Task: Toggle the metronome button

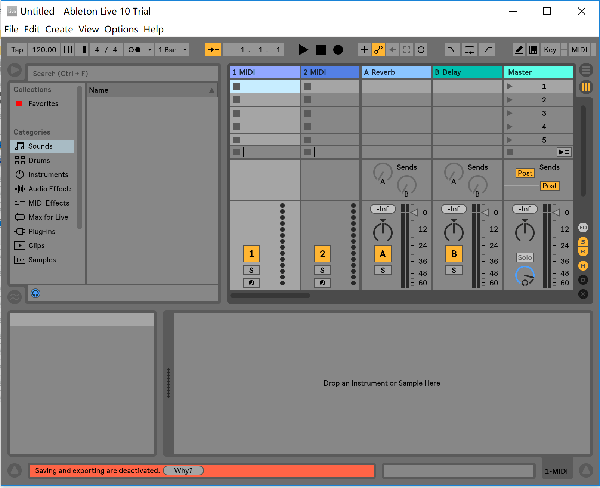Action: (x=136, y=49)
